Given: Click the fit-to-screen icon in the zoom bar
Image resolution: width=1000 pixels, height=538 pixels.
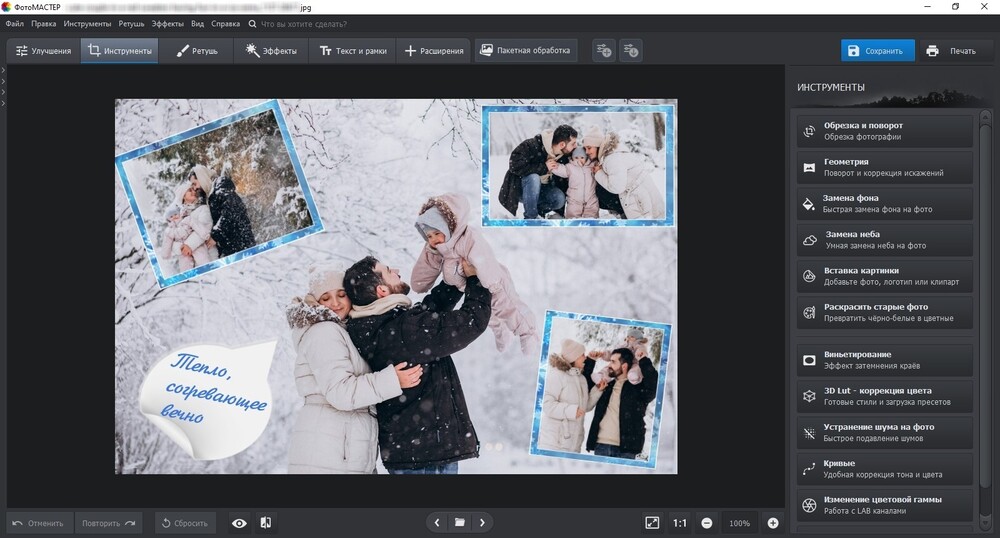Looking at the screenshot, I should tap(652, 522).
